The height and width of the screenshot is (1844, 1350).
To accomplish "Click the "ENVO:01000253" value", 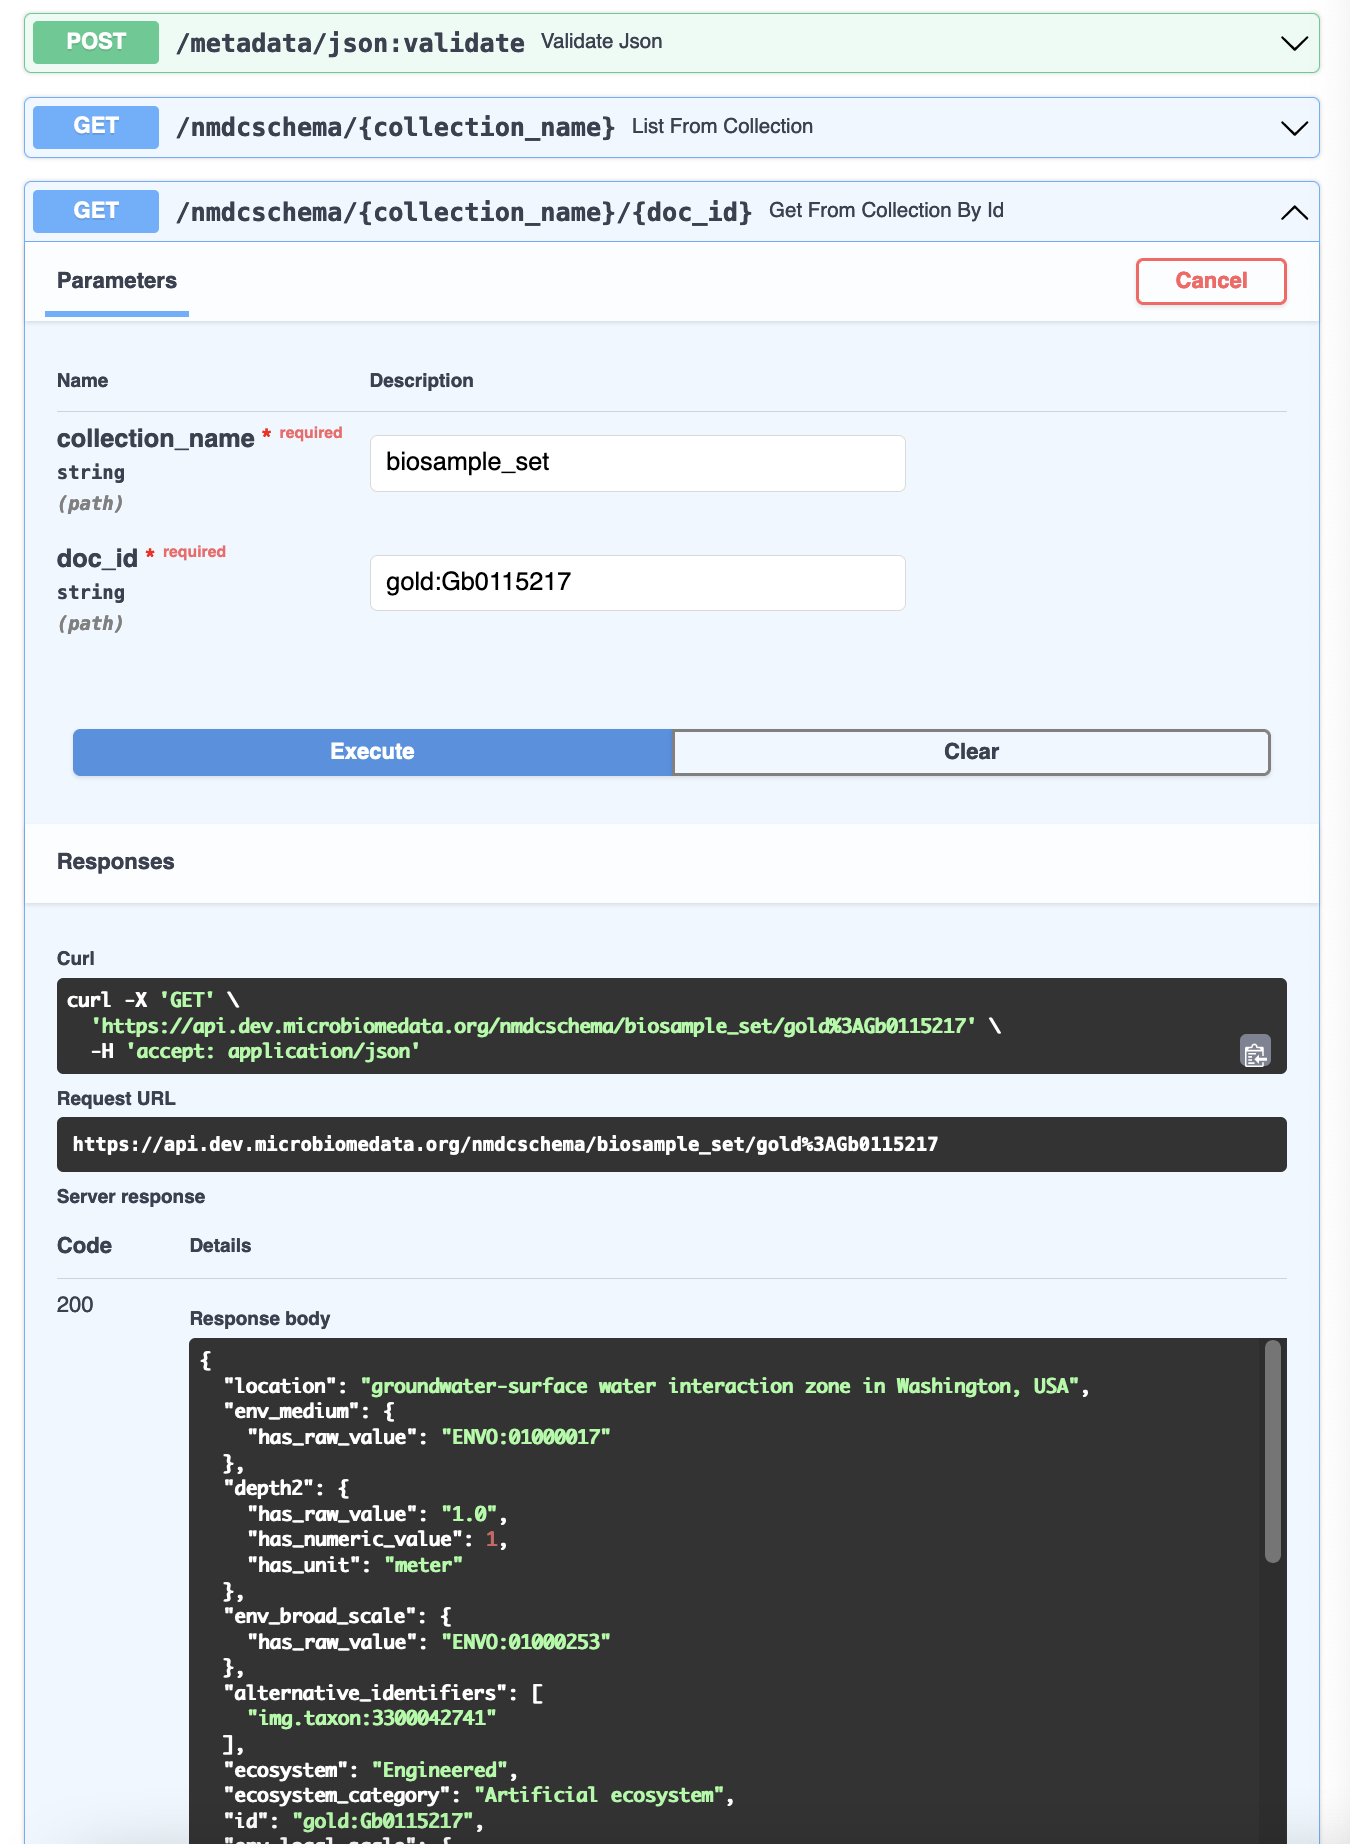I will pyautogui.click(x=526, y=1642).
